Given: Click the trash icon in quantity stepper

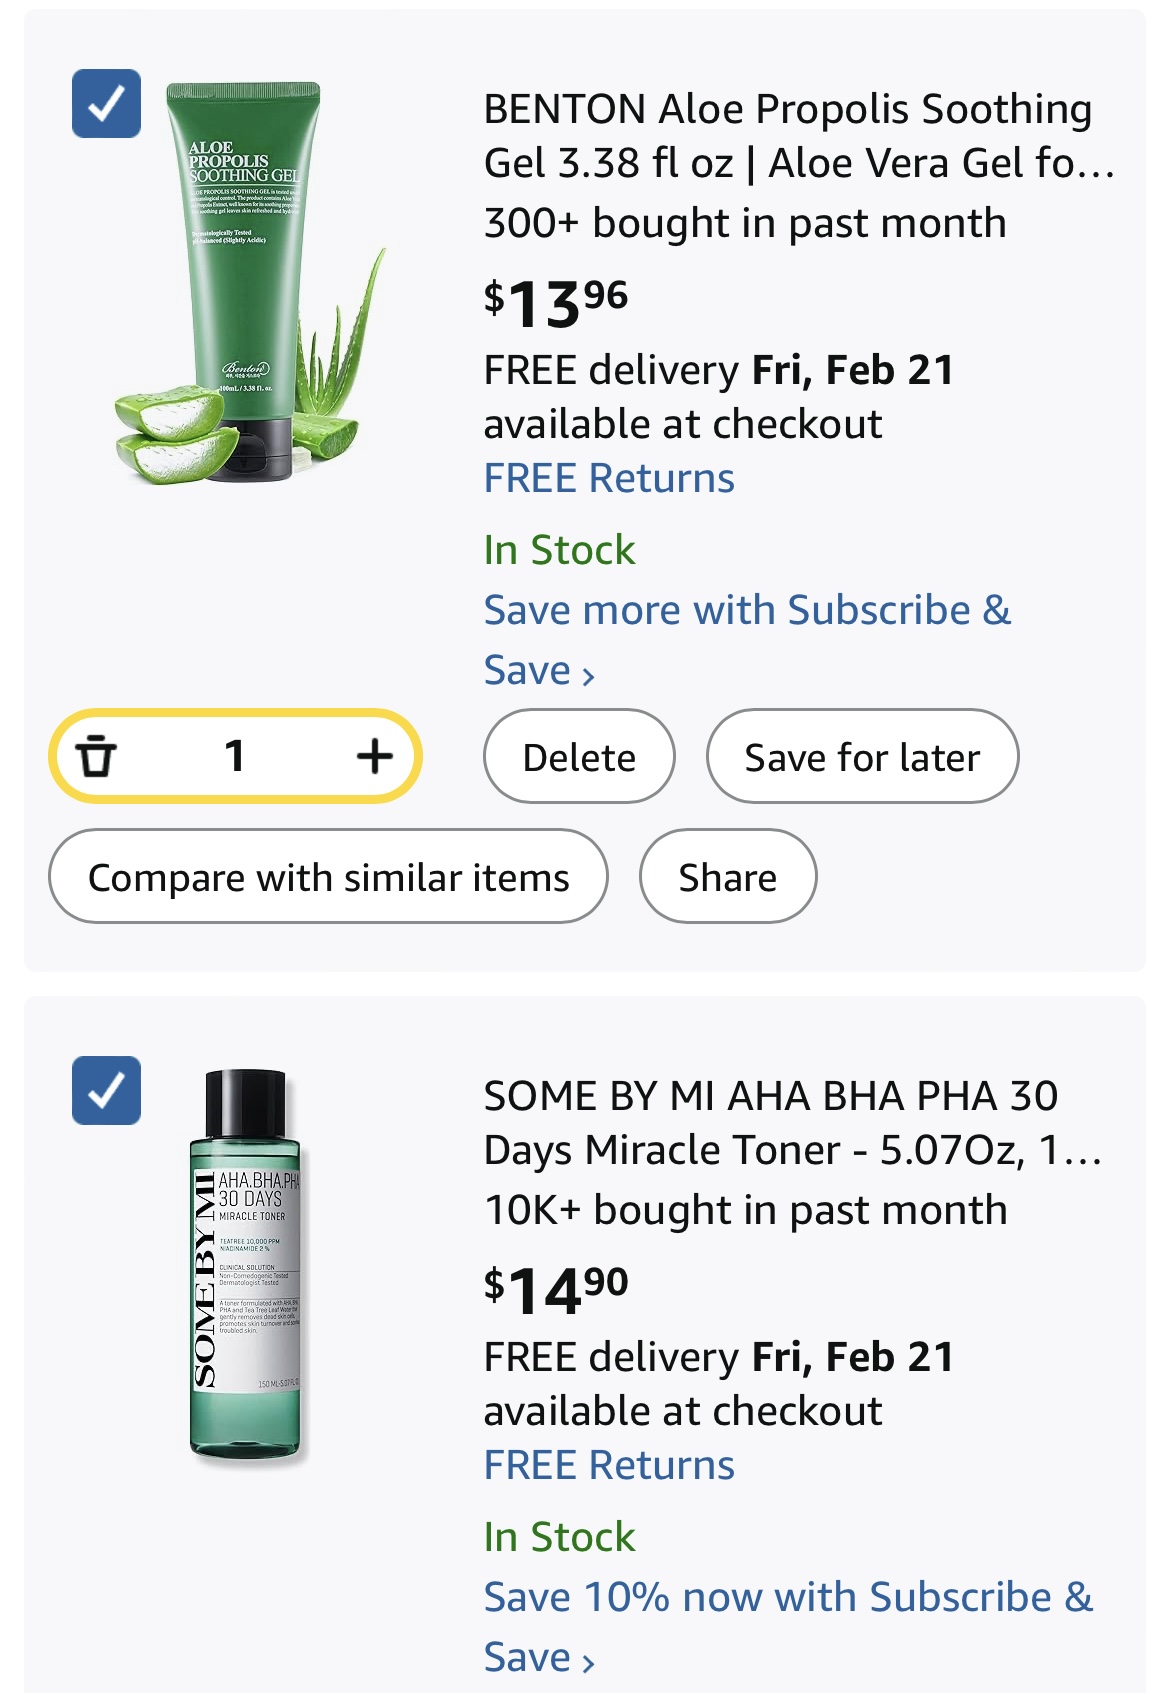Looking at the screenshot, I should pos(97,756).
